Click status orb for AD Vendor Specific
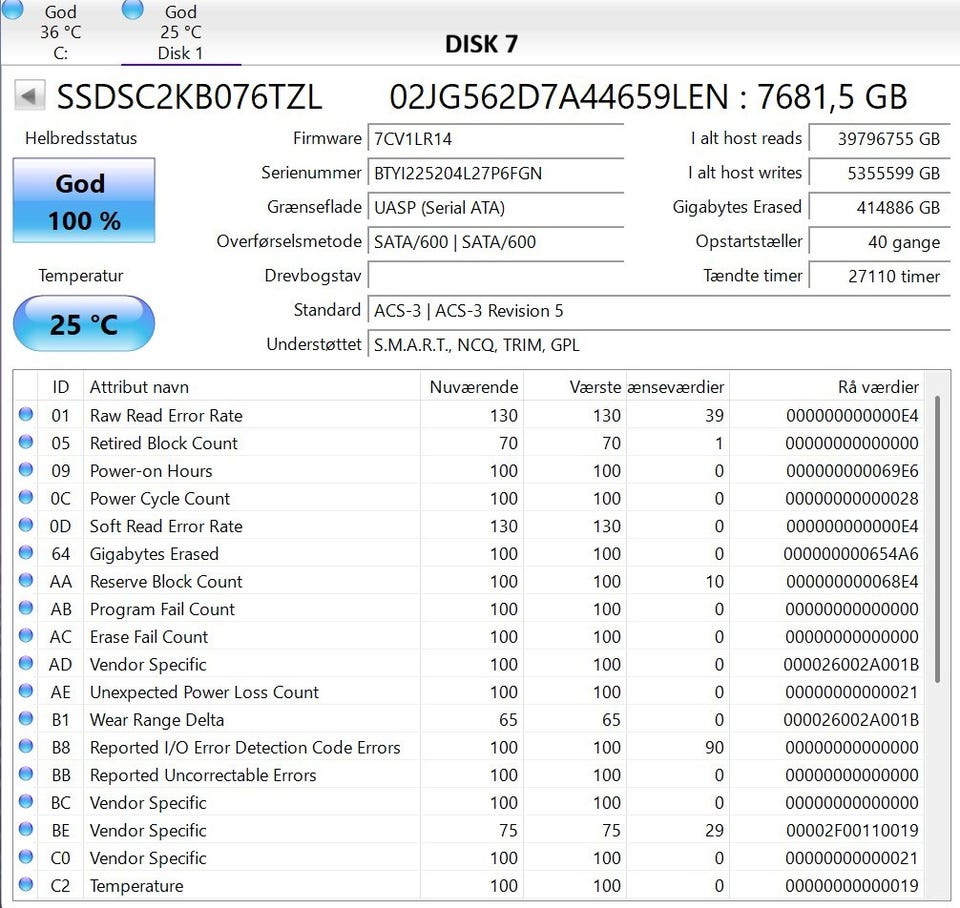The height and width of the screenshot is (908, 960). (x=26, y=663)
